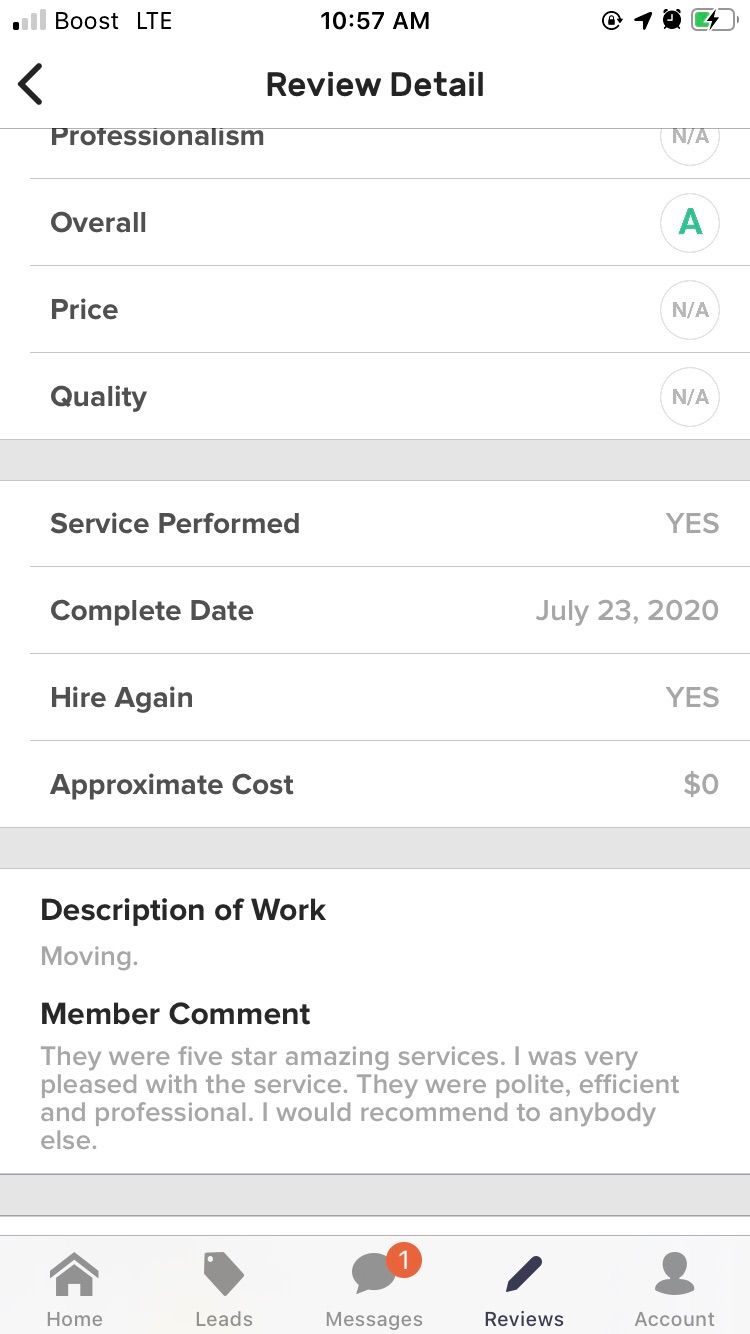
Task: Tap the Hire Again row
Action: pos(375,697)
